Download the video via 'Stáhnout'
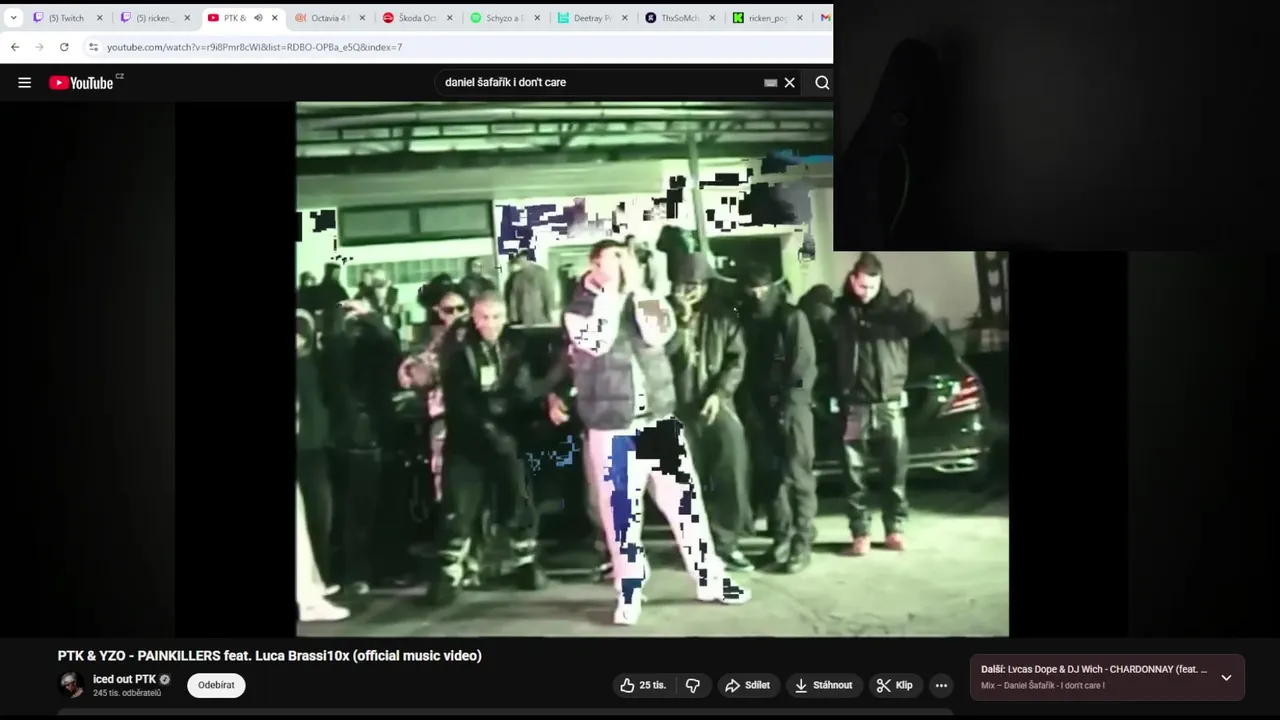Viewport: 1280px width, 720px height. point(823,685)
